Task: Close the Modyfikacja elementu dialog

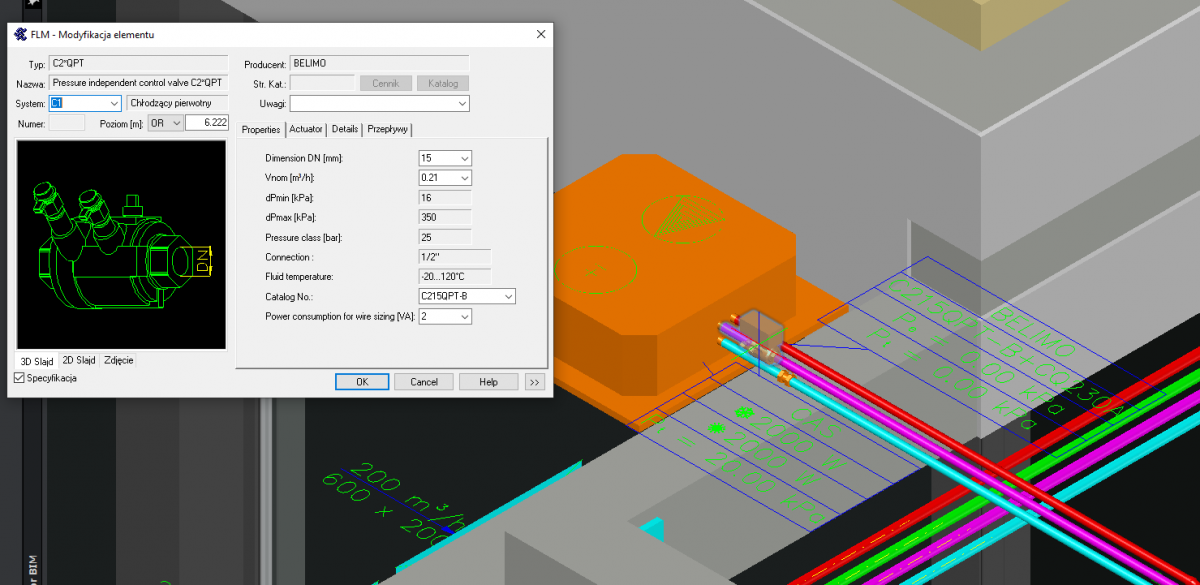Action: (x=541, y=35)
